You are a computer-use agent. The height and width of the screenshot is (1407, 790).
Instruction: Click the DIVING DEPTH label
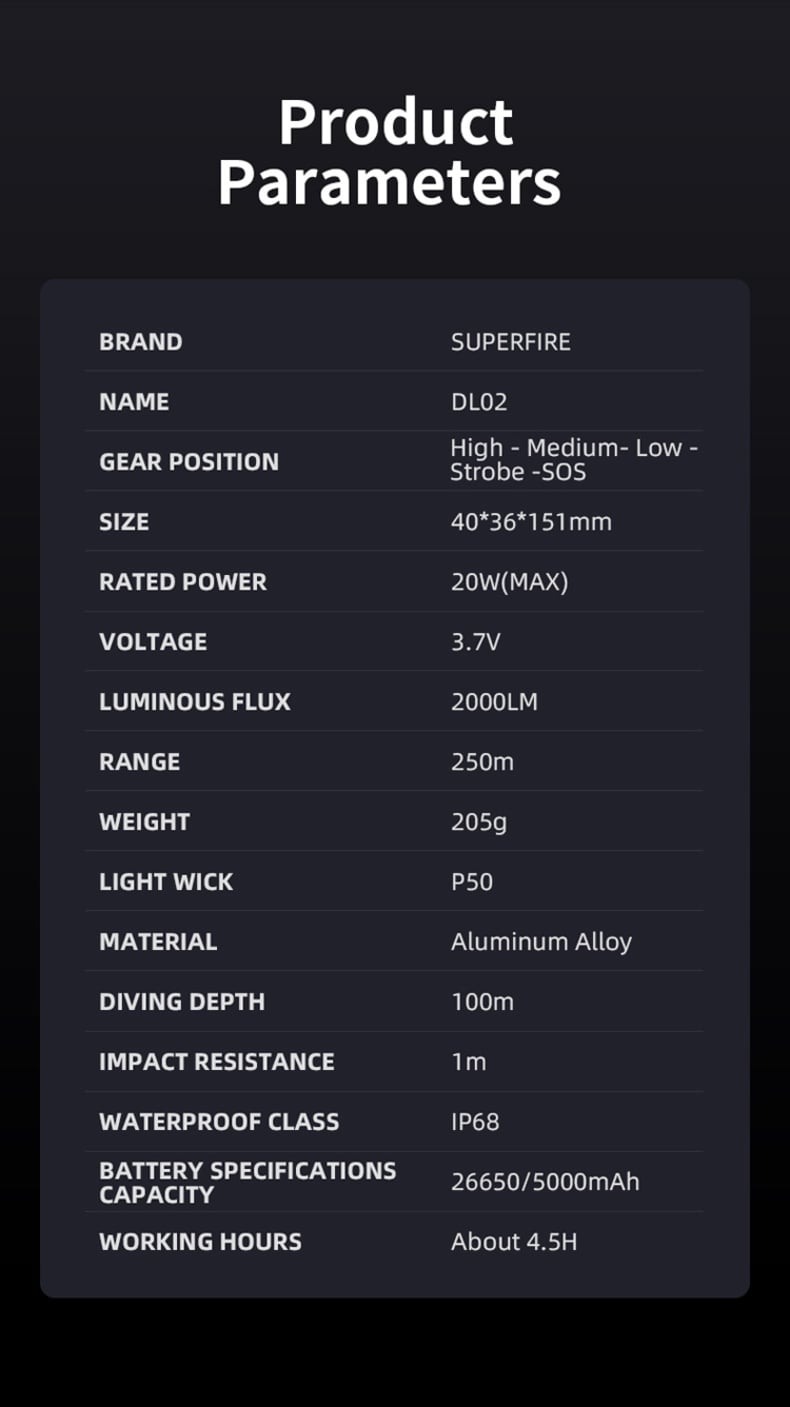(182, 1002)
